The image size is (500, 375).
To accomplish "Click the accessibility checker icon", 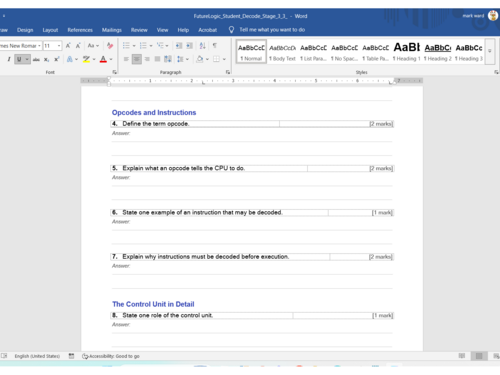I will coord(85,356).
